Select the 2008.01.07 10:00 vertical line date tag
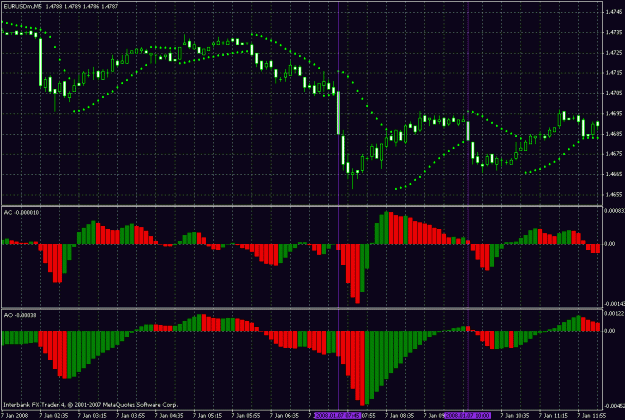 [x=468, y=416]
